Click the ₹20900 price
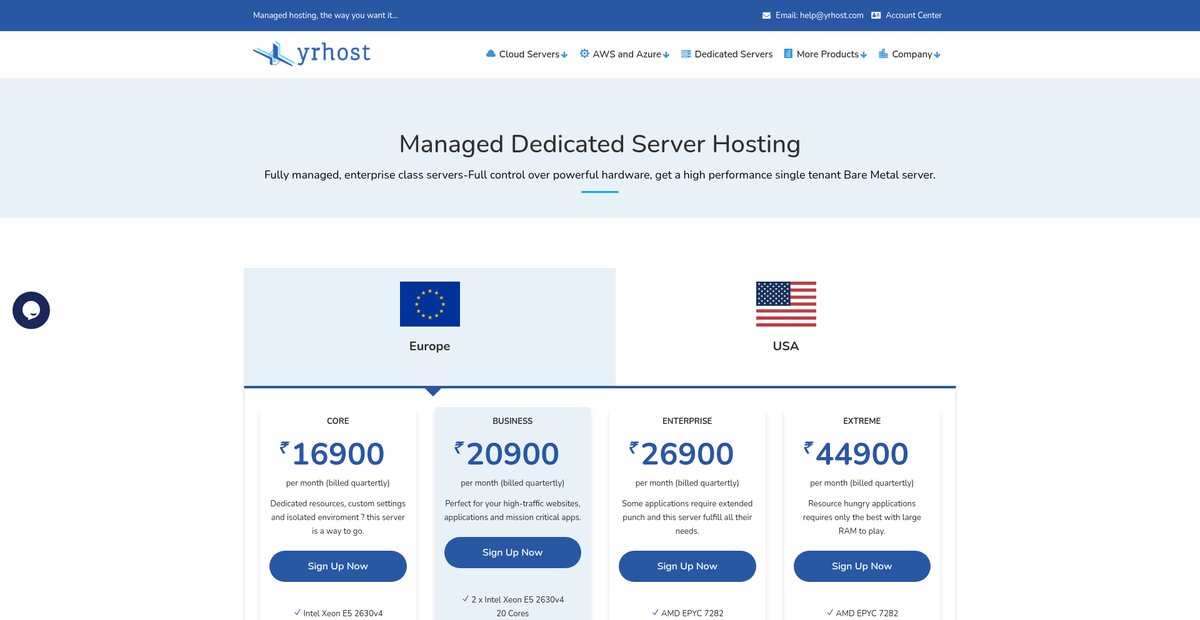The height and width of the screenshot is (620, 1200). [507, 454]
